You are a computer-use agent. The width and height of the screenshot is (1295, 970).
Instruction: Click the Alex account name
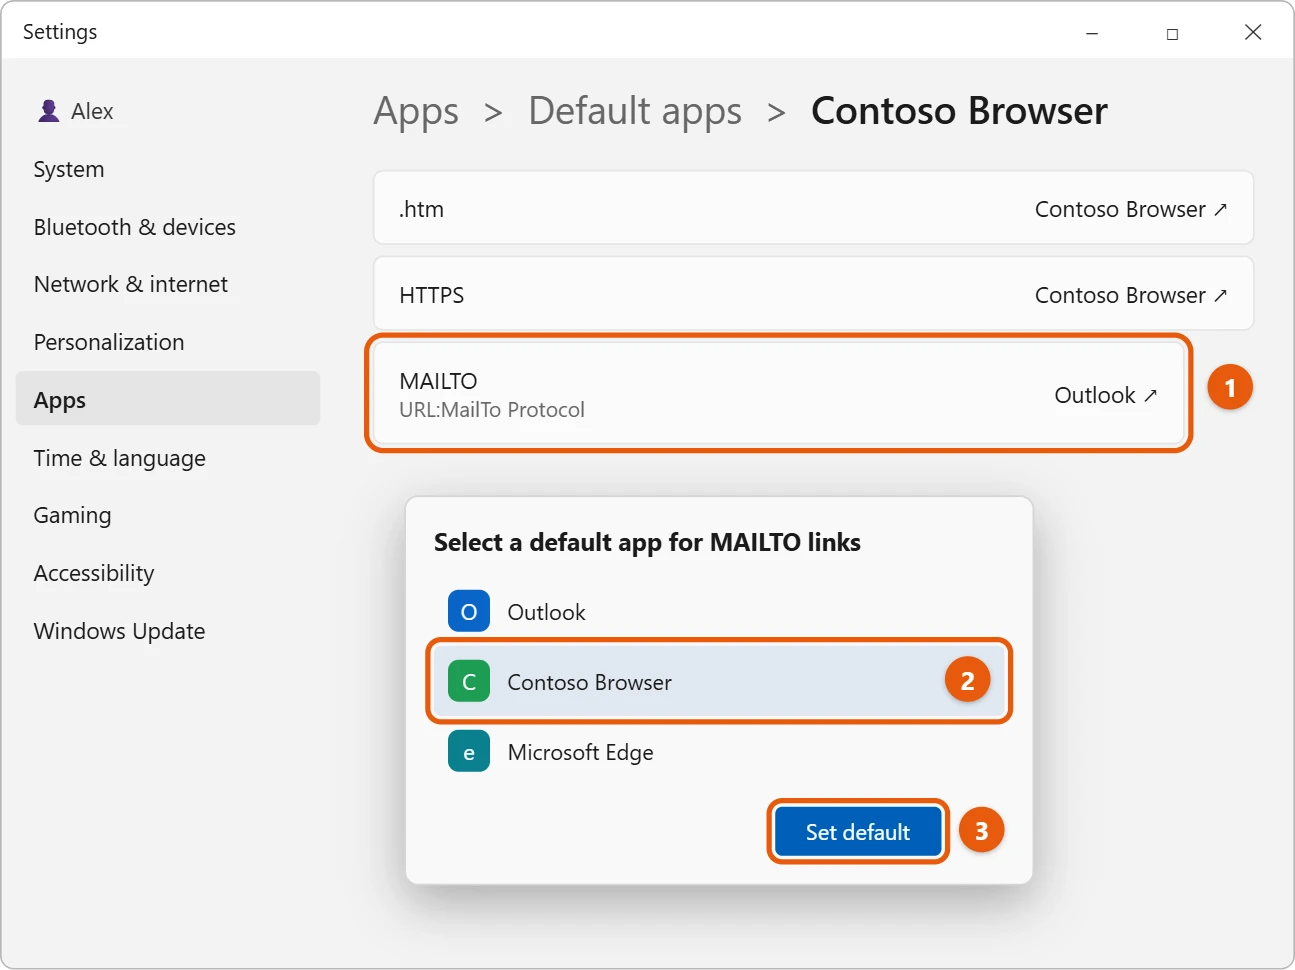(x=92, y=111)
